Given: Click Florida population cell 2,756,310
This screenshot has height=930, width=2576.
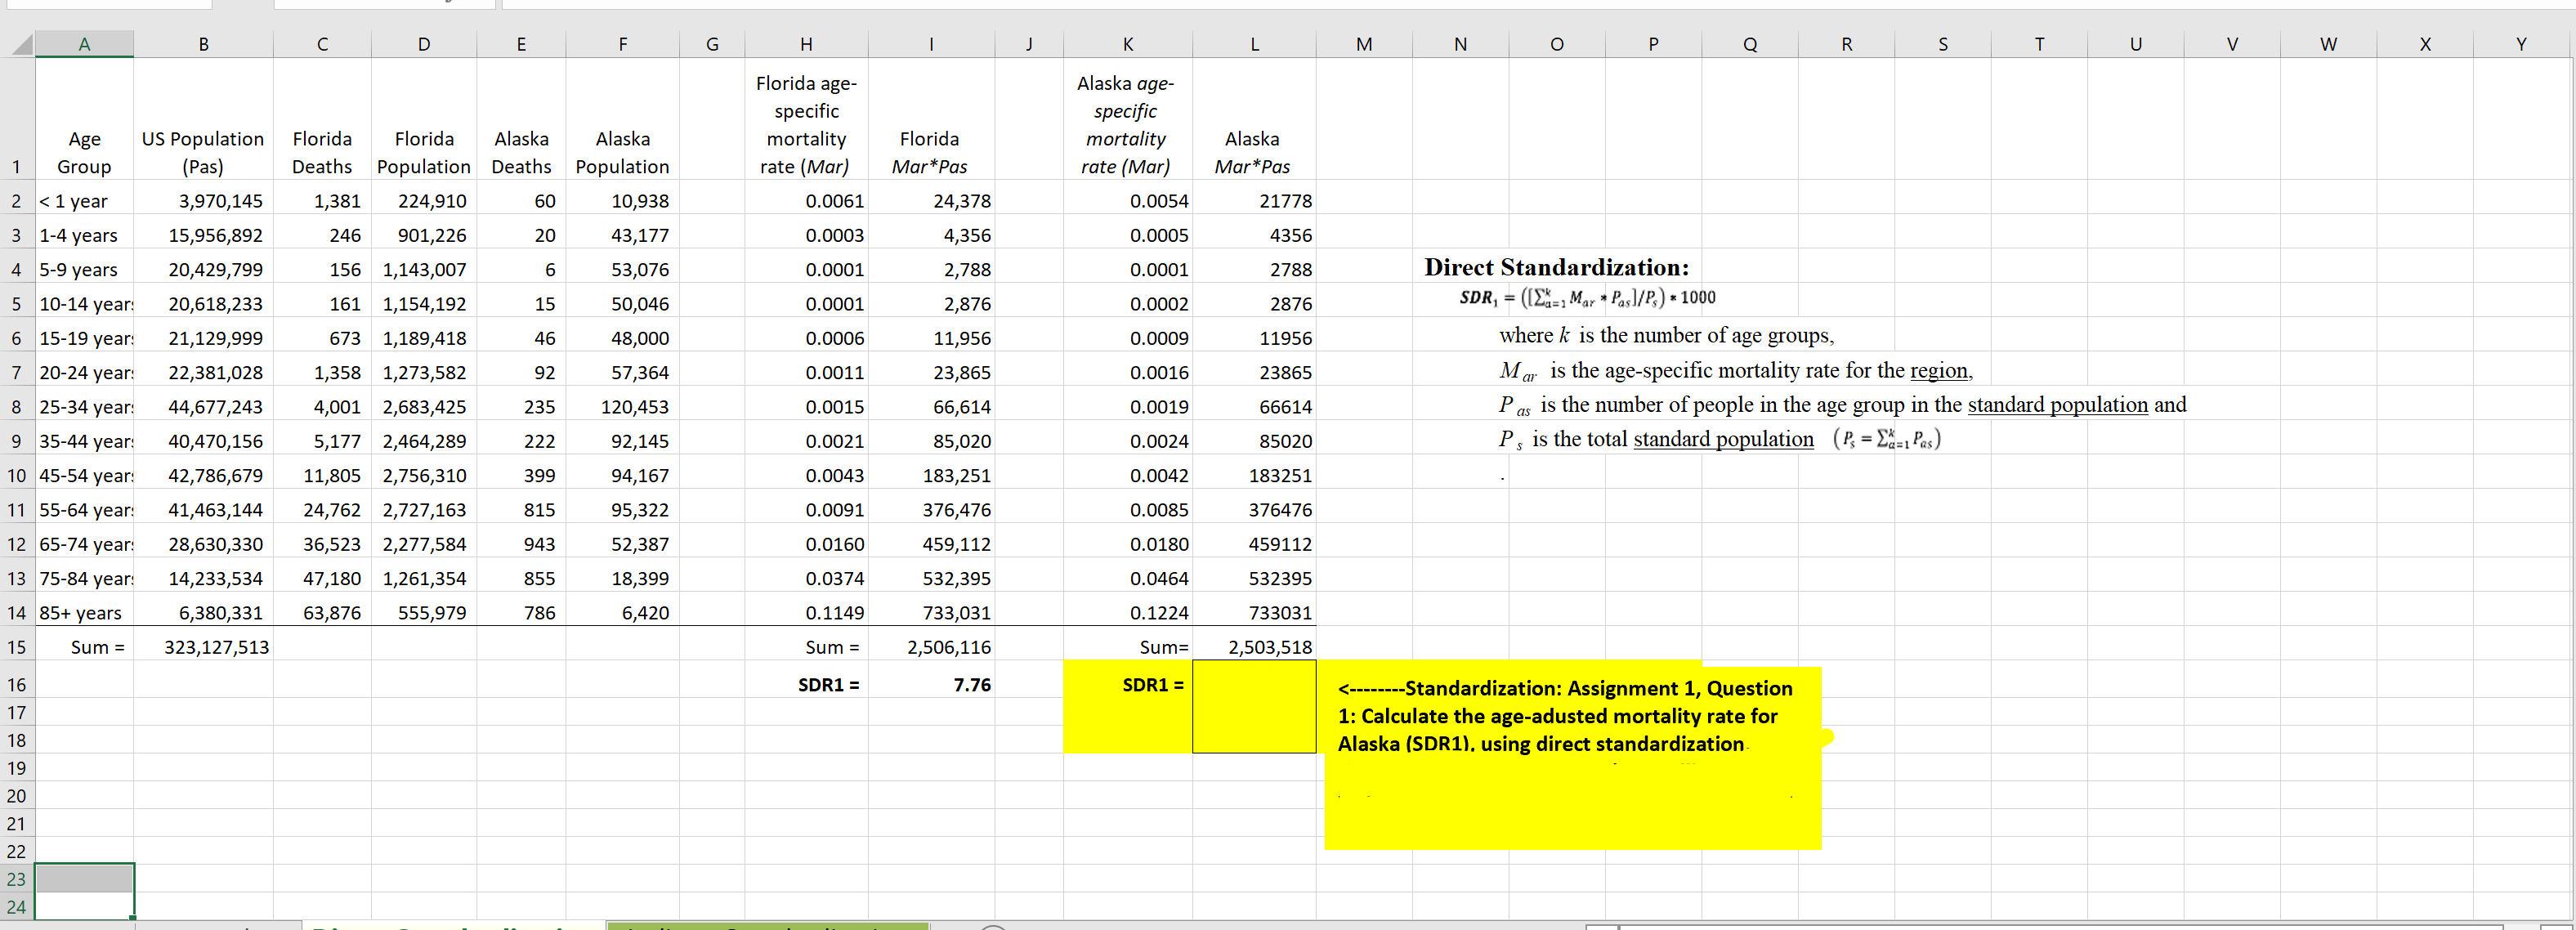Looking at the screenshot, I should pyautogui.click(x=424, y=475).
